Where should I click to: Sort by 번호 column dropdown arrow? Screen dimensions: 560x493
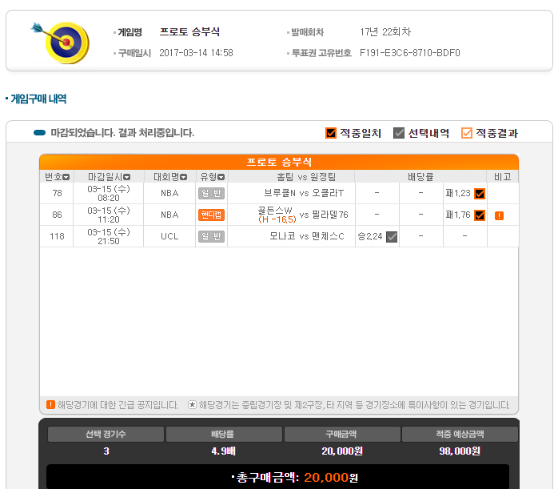coord(66,177)
